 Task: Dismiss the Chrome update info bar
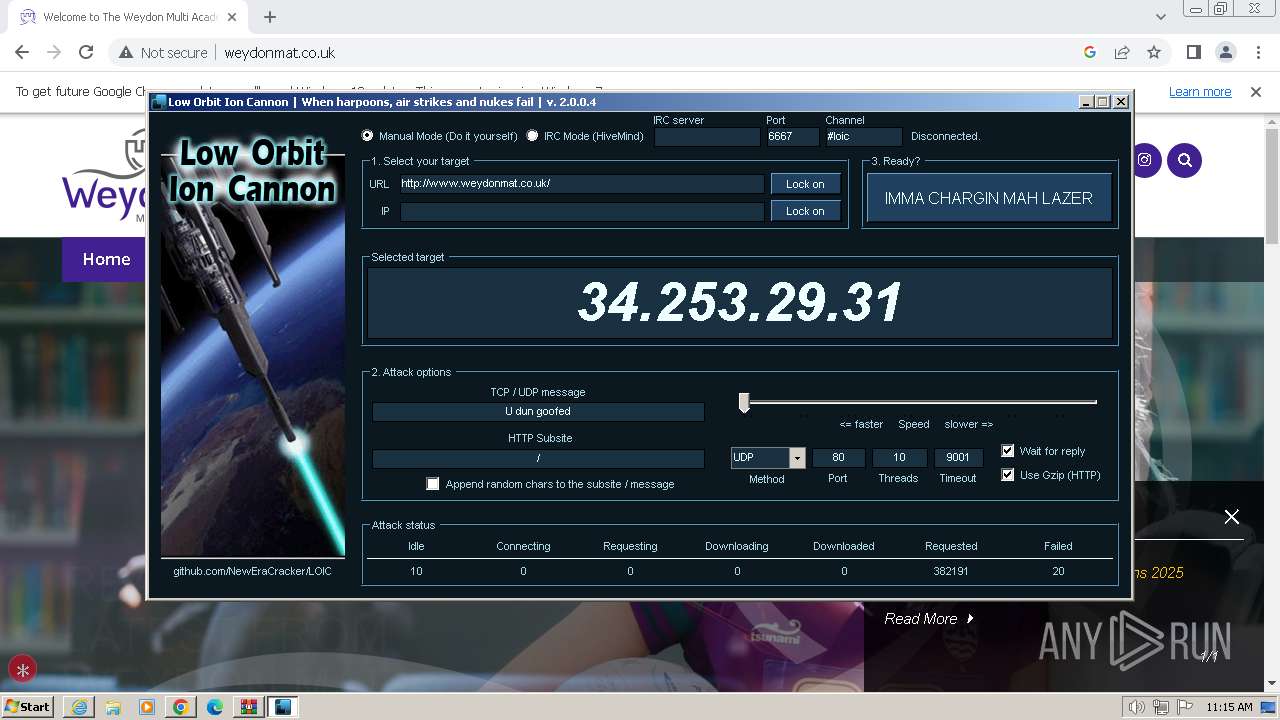pyautogui.click(x=1256, y=91)
